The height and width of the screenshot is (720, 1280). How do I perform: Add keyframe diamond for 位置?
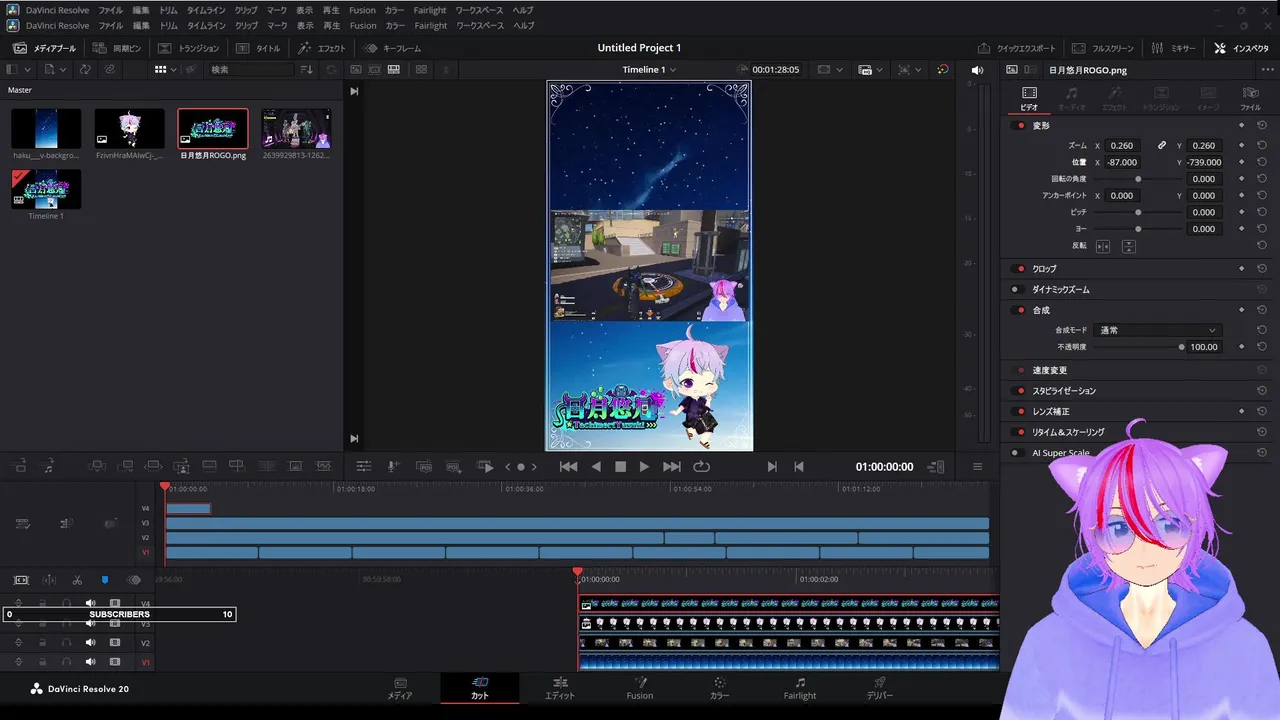tap(1241, 162)
